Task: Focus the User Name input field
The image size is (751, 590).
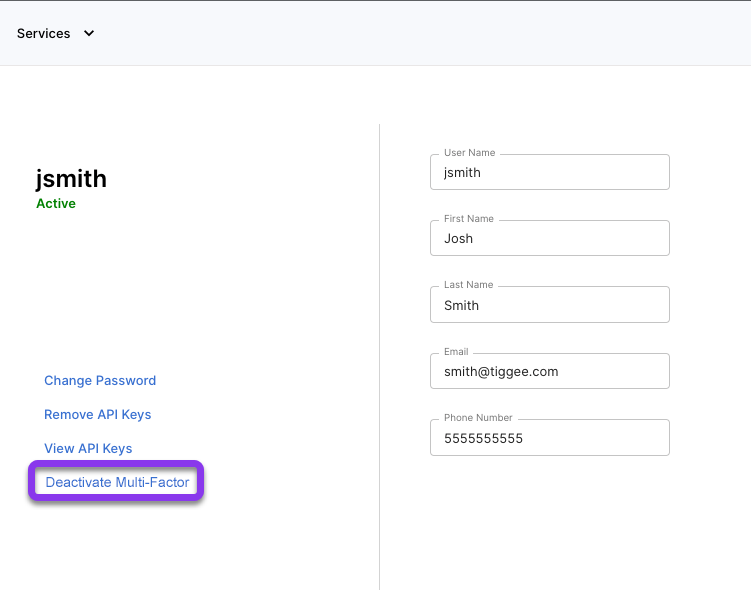Action: (x=550, y=172)
